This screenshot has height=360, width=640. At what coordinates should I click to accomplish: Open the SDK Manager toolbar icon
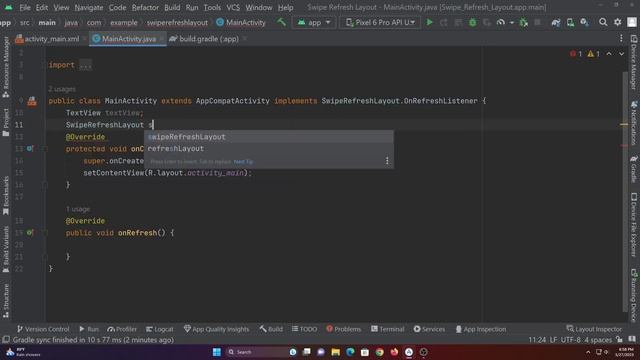(x=584, y=22)
